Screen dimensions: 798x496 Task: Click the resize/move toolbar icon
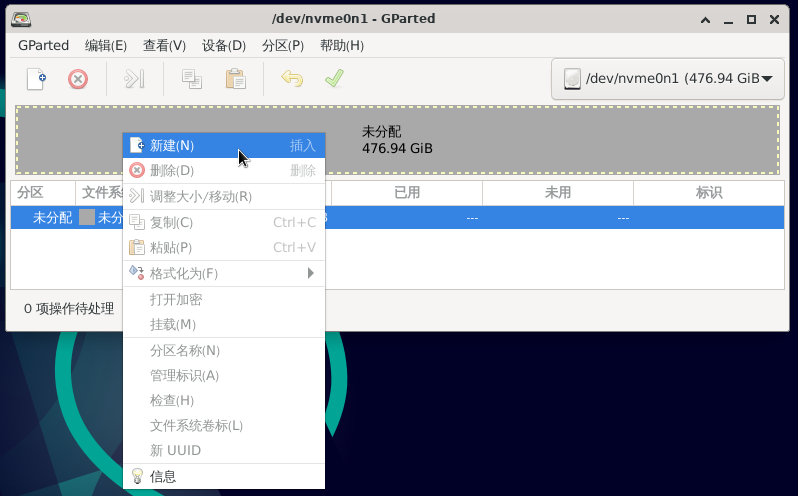click(135, 79)
